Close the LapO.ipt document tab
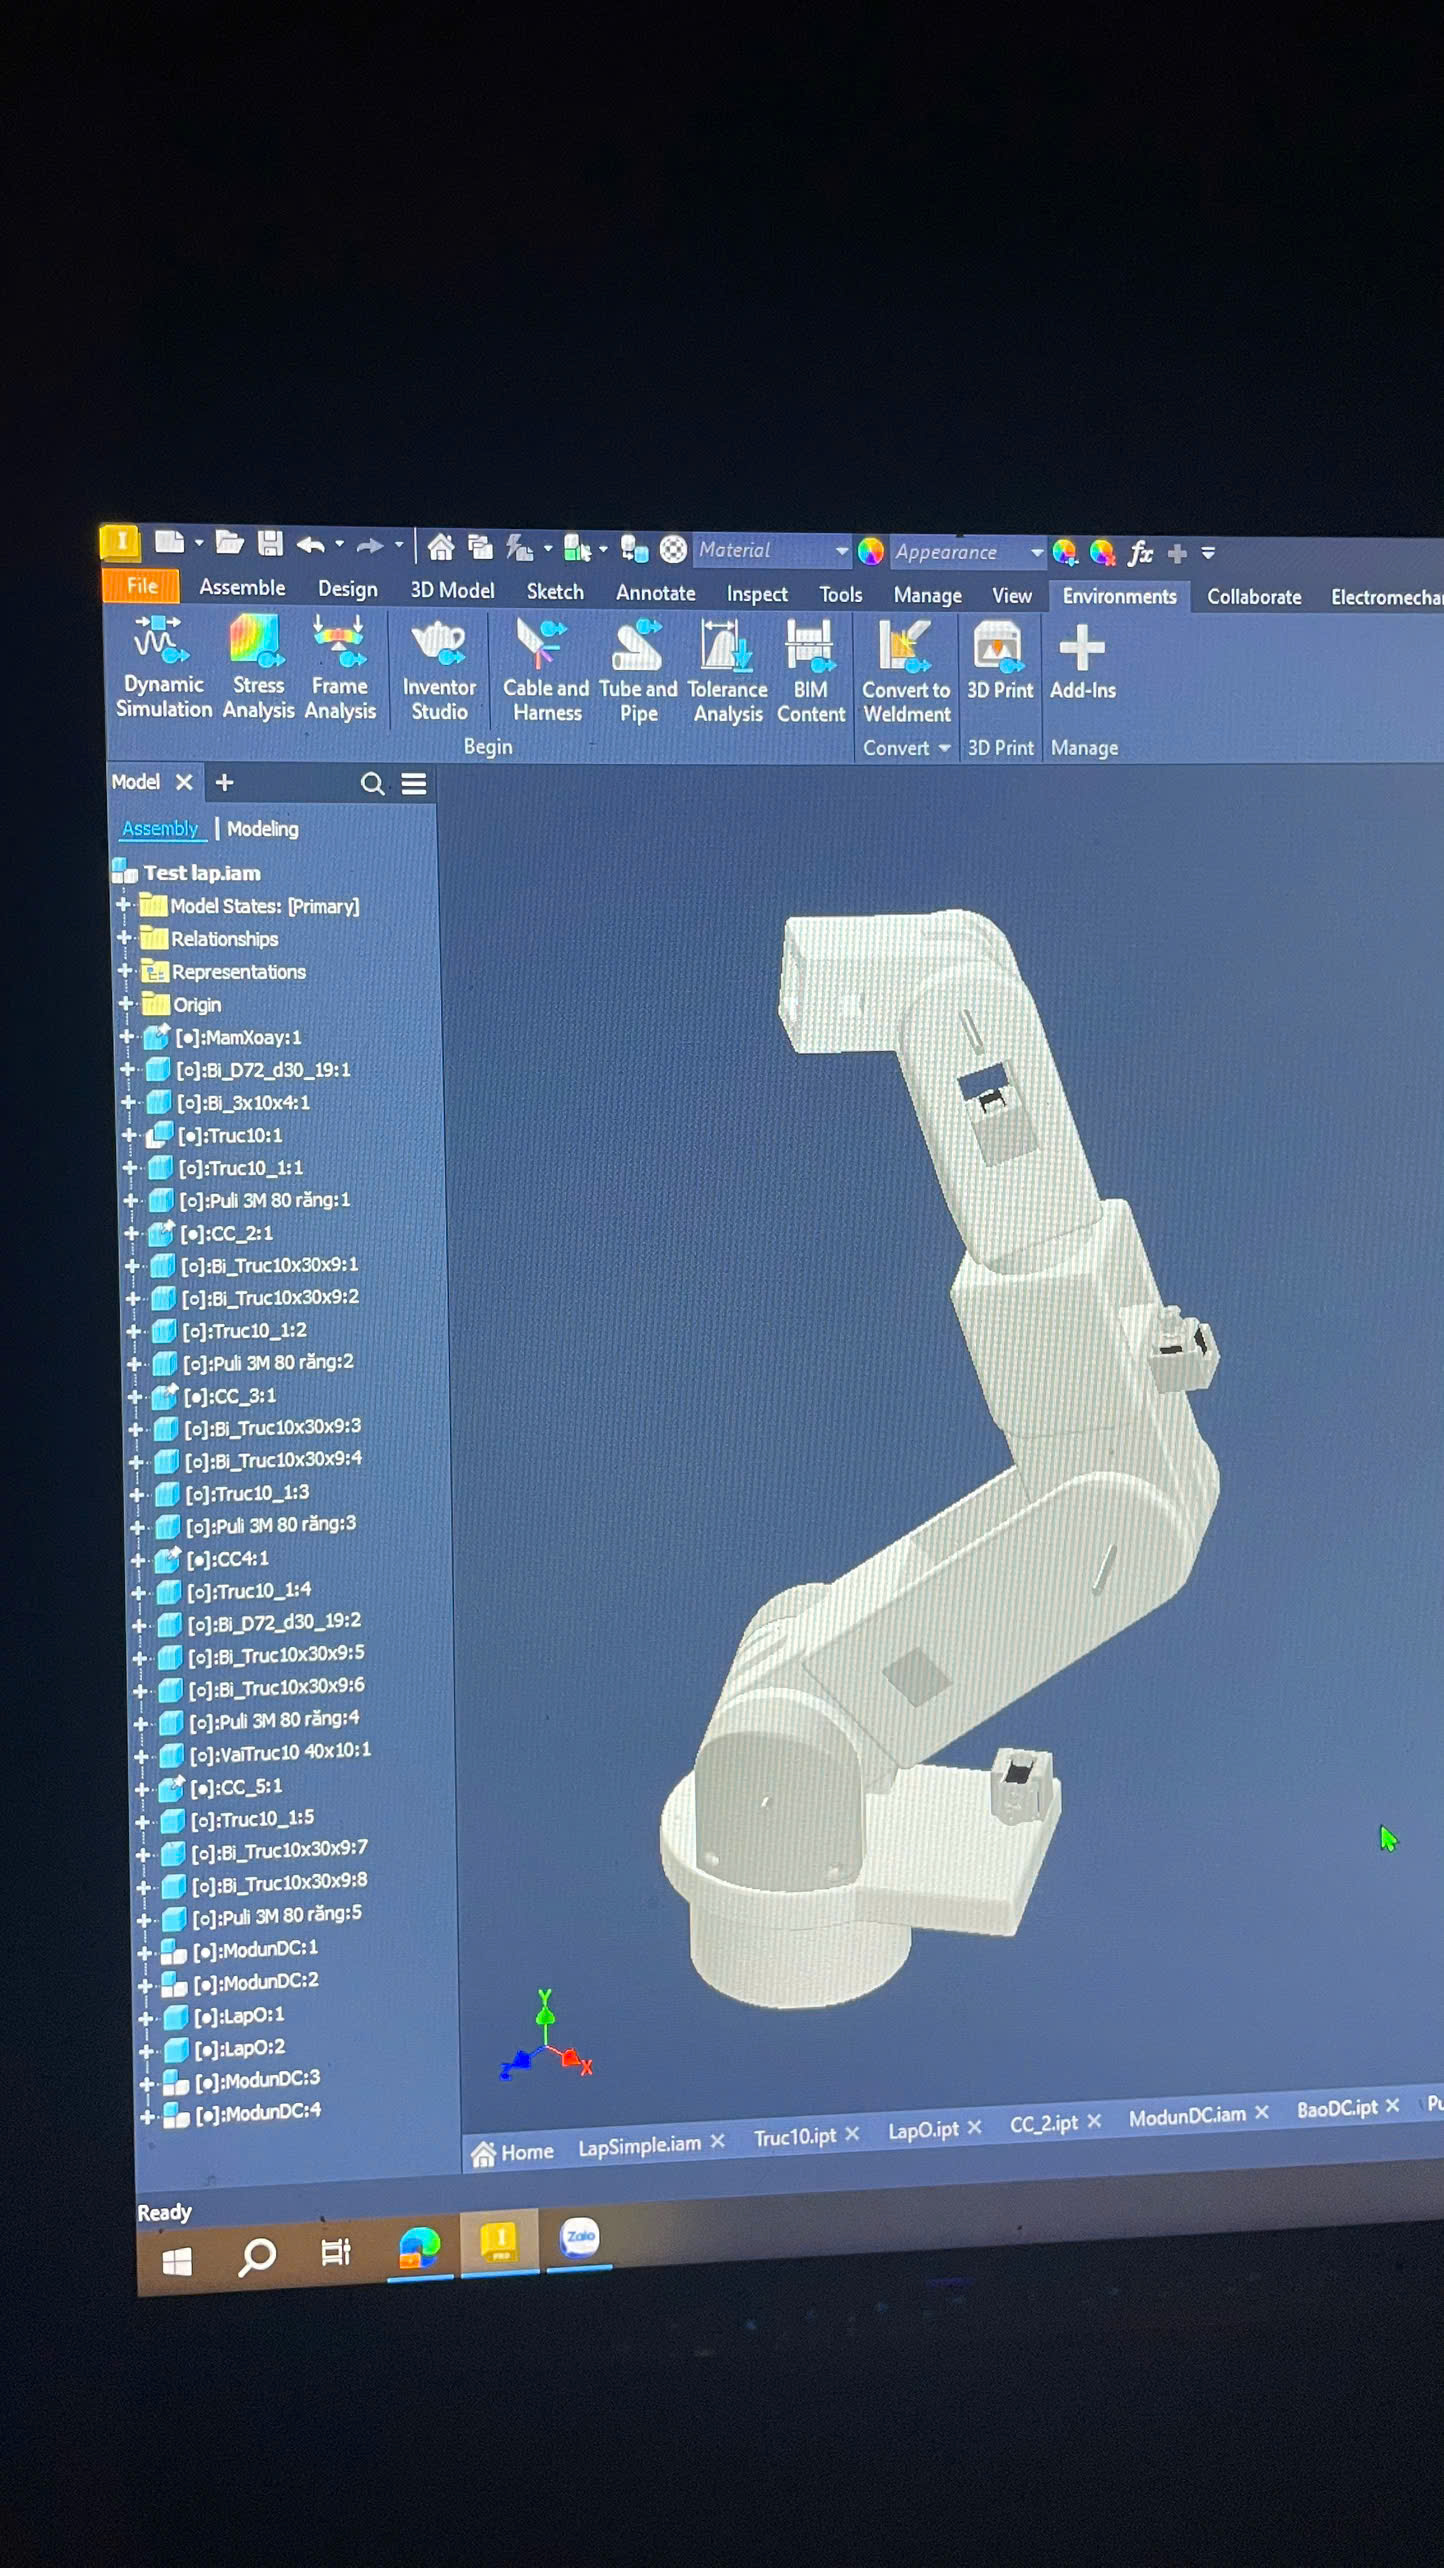 [x=975, y=2128]
